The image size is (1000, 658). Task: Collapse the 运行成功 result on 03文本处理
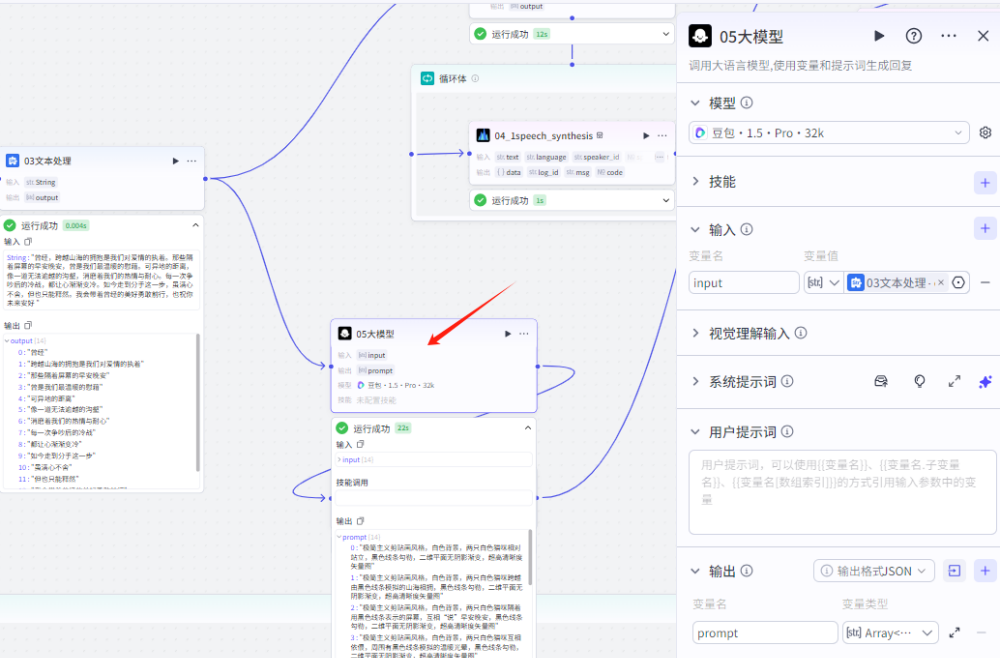coord(196,225)
